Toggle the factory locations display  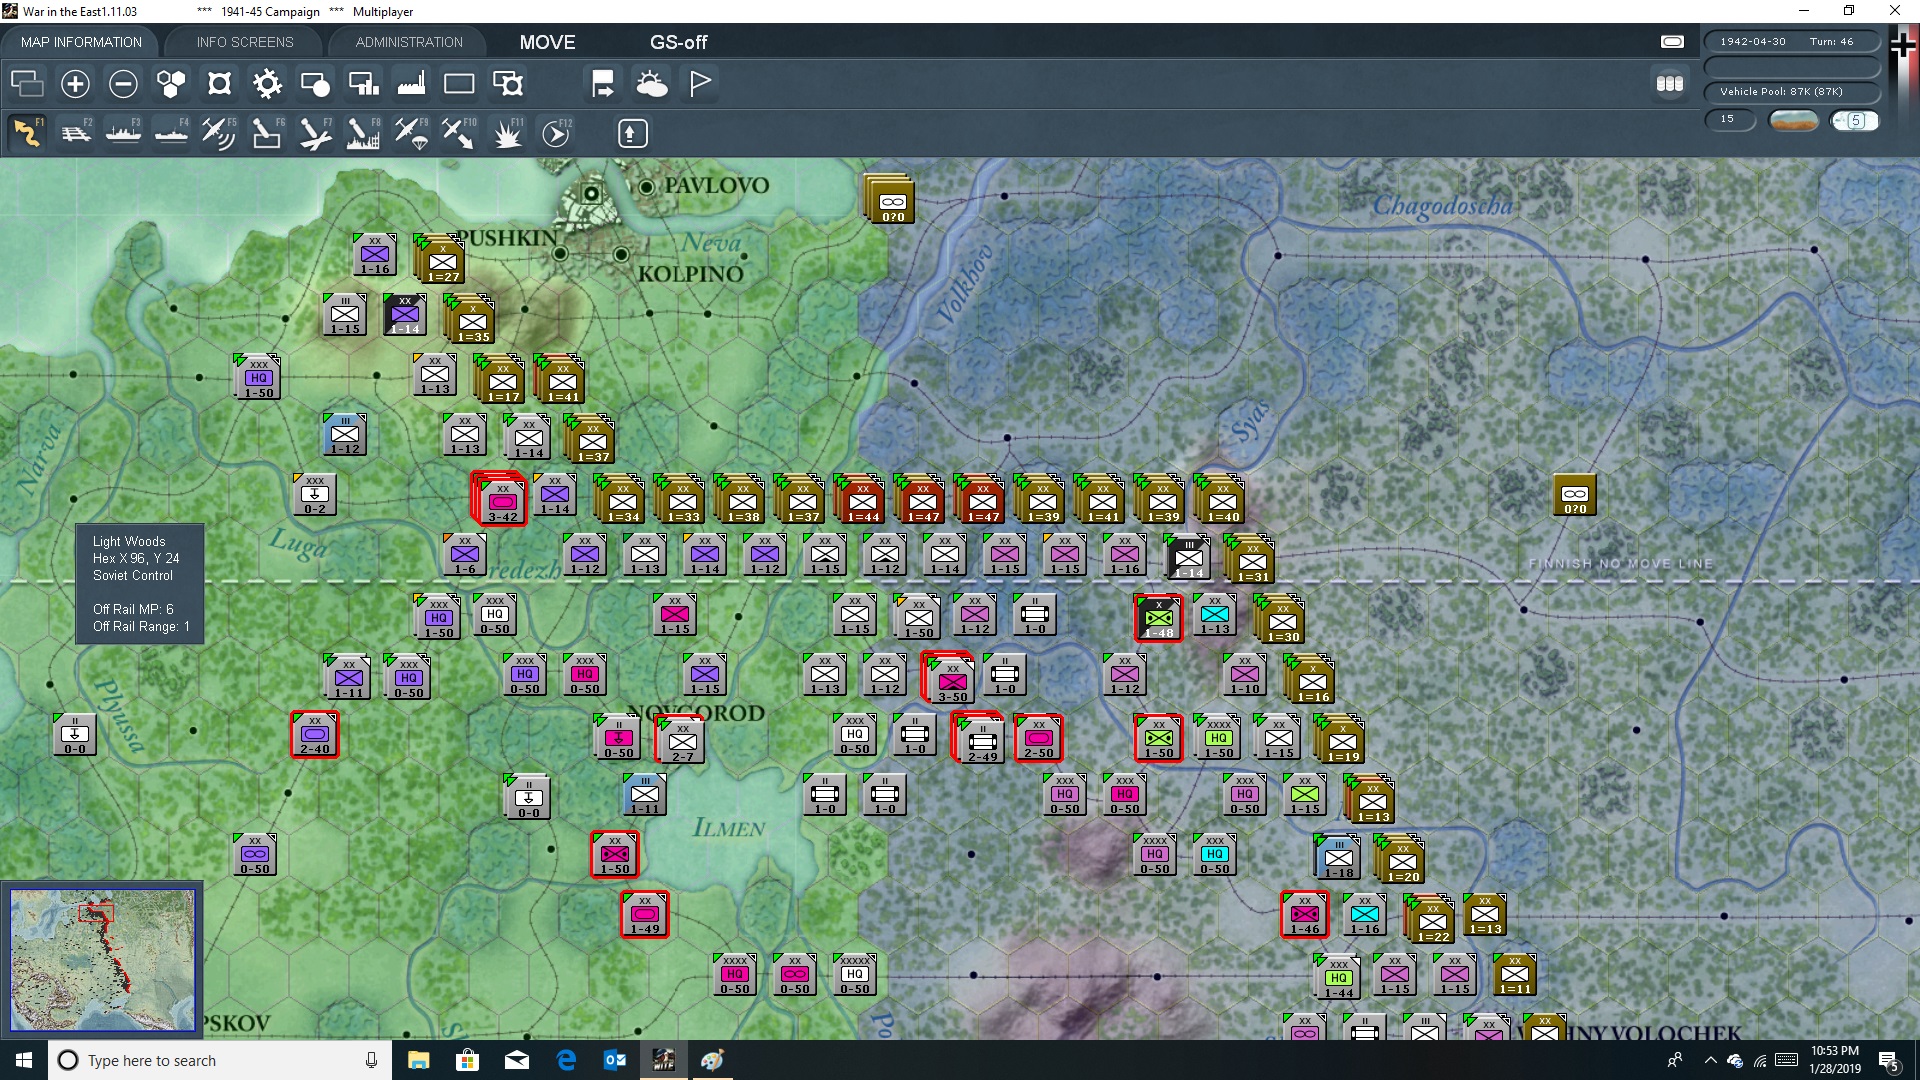coord(411,84)
